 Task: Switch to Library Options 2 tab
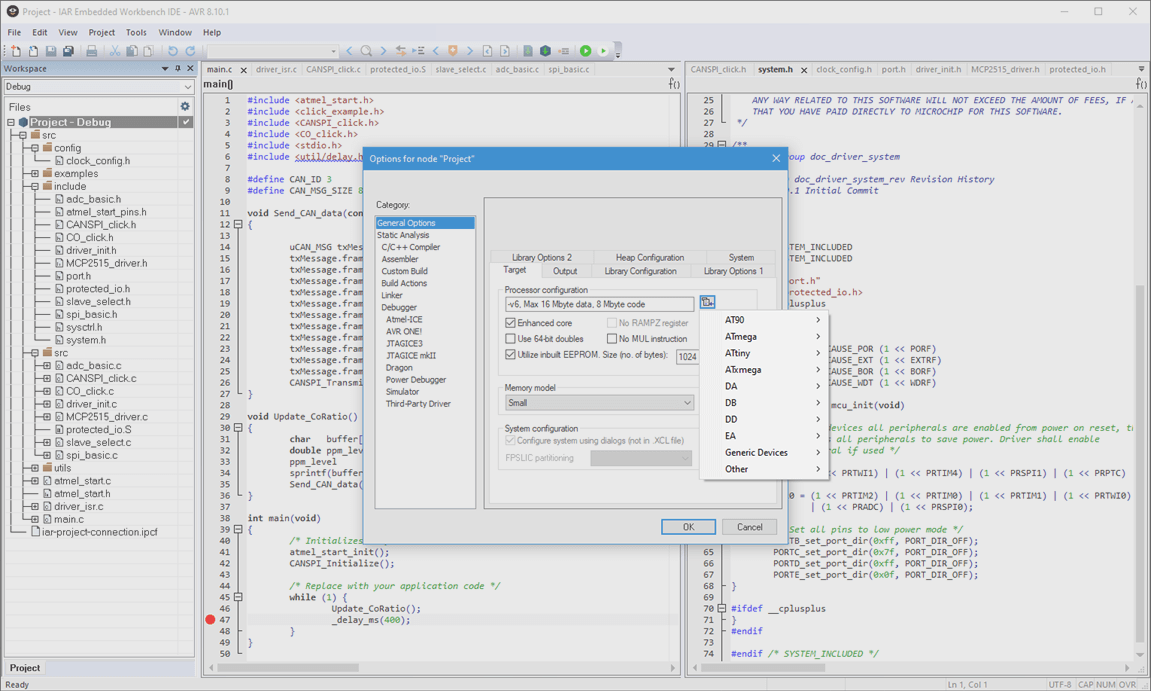(542, 258)
